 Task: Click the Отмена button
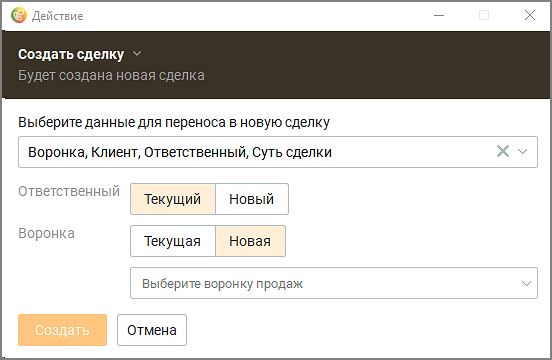click(x=152, y=330)
